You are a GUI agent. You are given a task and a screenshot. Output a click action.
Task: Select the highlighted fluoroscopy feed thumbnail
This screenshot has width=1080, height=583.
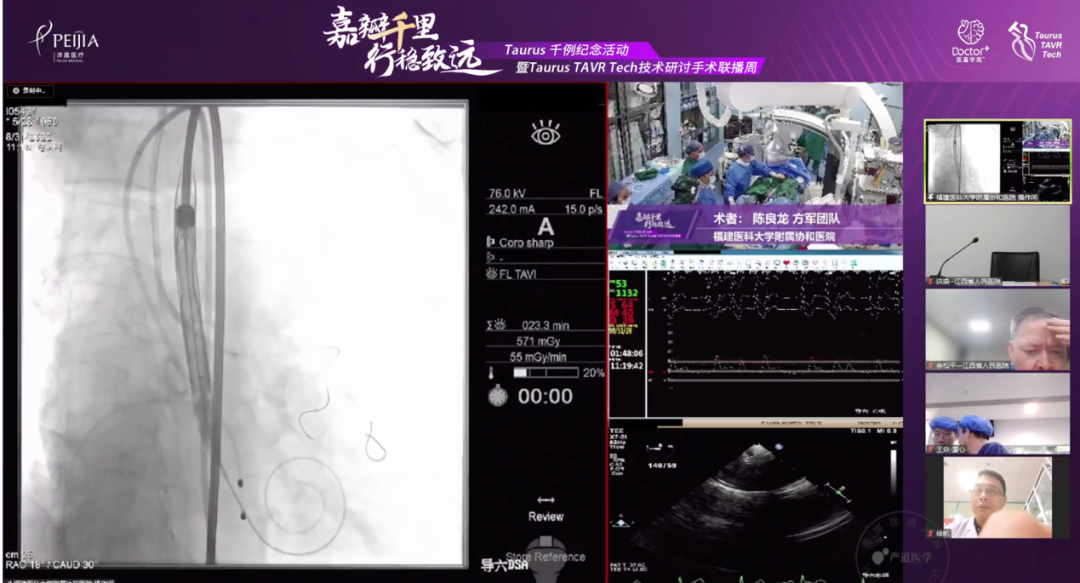[x=997, y=161]
